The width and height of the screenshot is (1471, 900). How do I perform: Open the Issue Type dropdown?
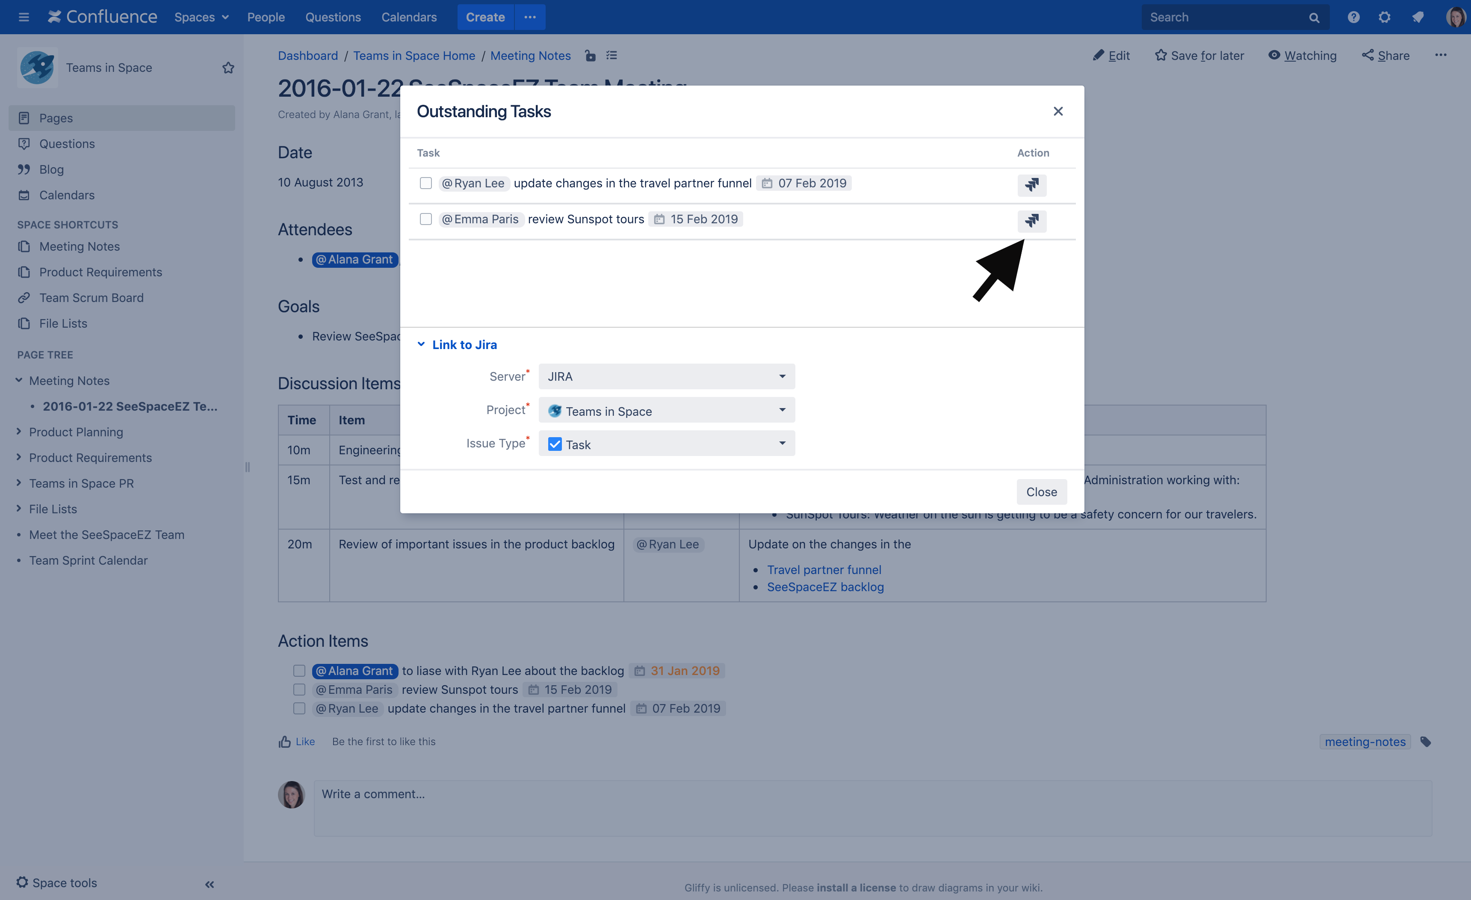pos(667,444)
